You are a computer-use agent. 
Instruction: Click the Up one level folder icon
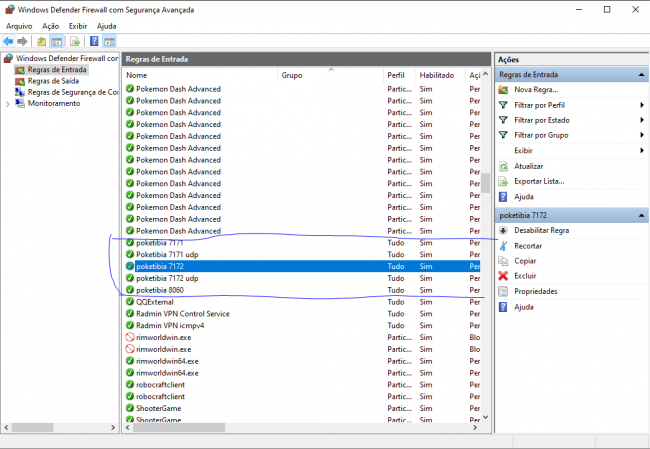(41, 41)
